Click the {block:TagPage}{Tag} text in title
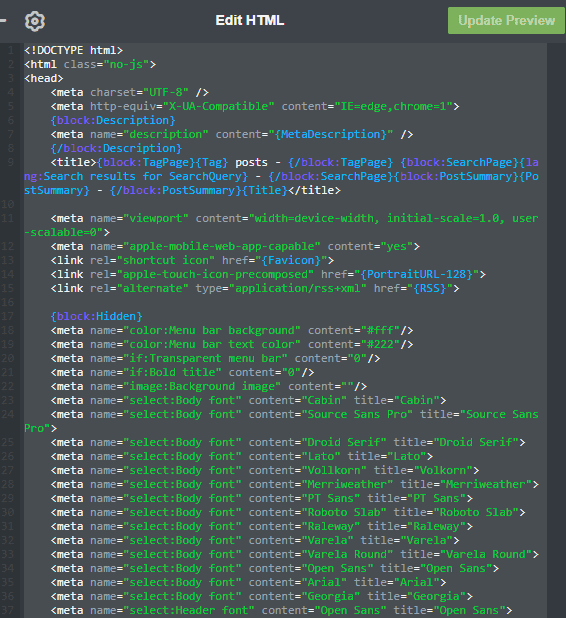Image resolution: width=566 pixels, height=618 pixels. (162, 162)
